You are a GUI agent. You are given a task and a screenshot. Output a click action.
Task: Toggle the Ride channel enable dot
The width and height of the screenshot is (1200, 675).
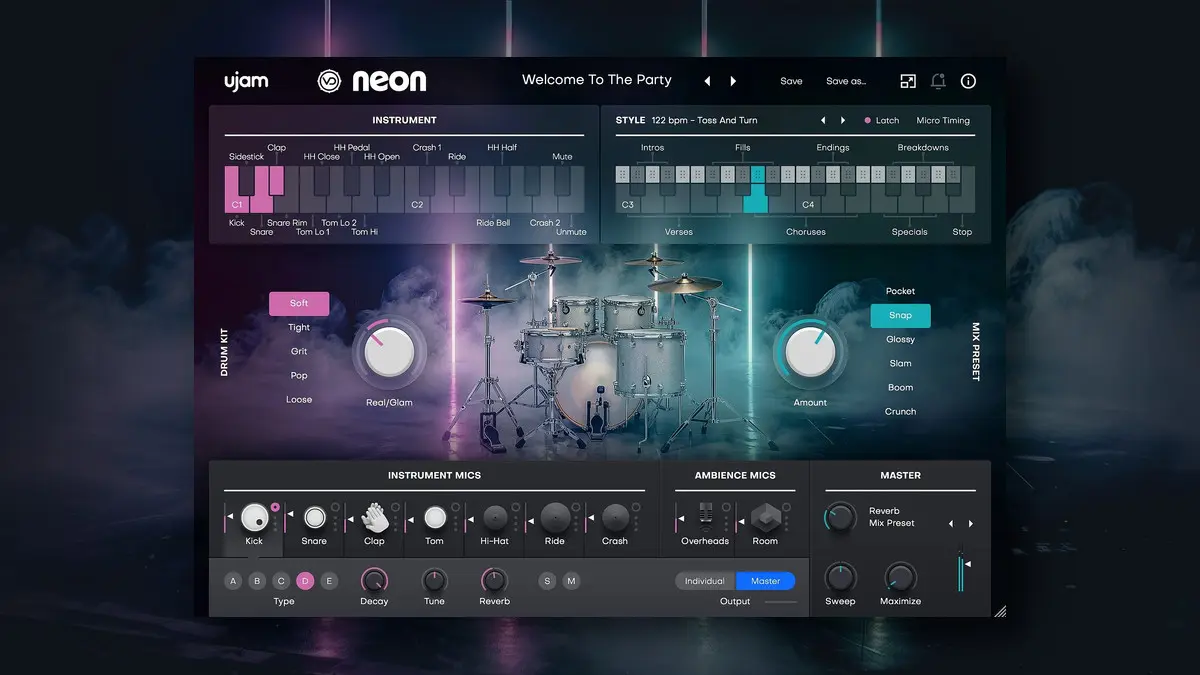tap(576, 507)
